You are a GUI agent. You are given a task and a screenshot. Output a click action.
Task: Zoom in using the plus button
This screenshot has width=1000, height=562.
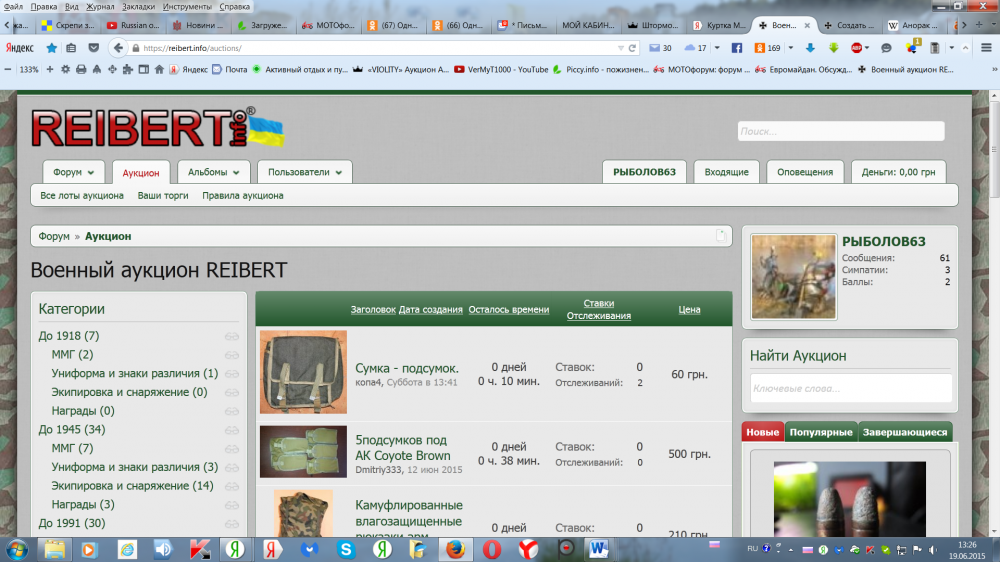click(50, 69)
